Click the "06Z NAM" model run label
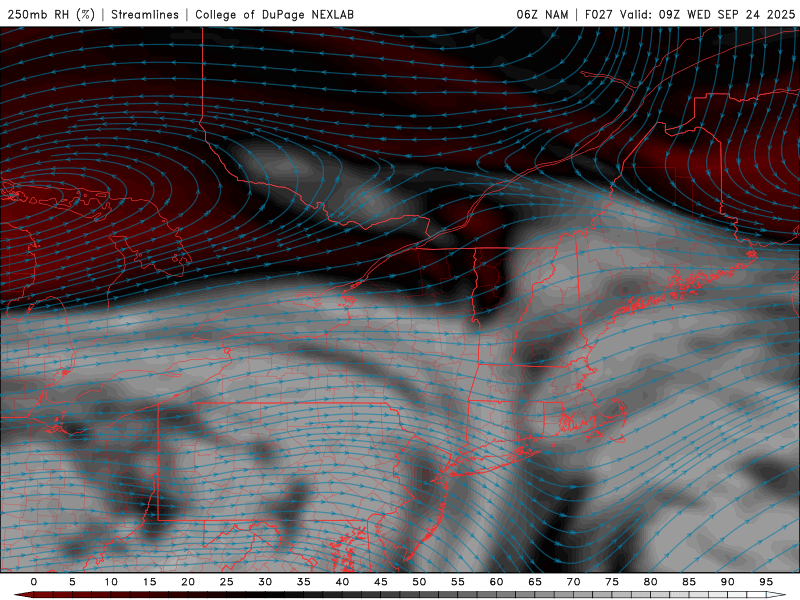800x600 pixels. pyautogui.click(x=542, y=15)
